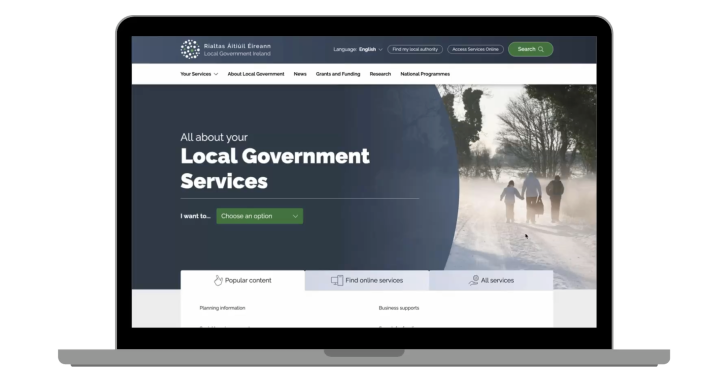Open the Language English dropdown
Screen dimensions: 728x376
click(x=358, y=49)
